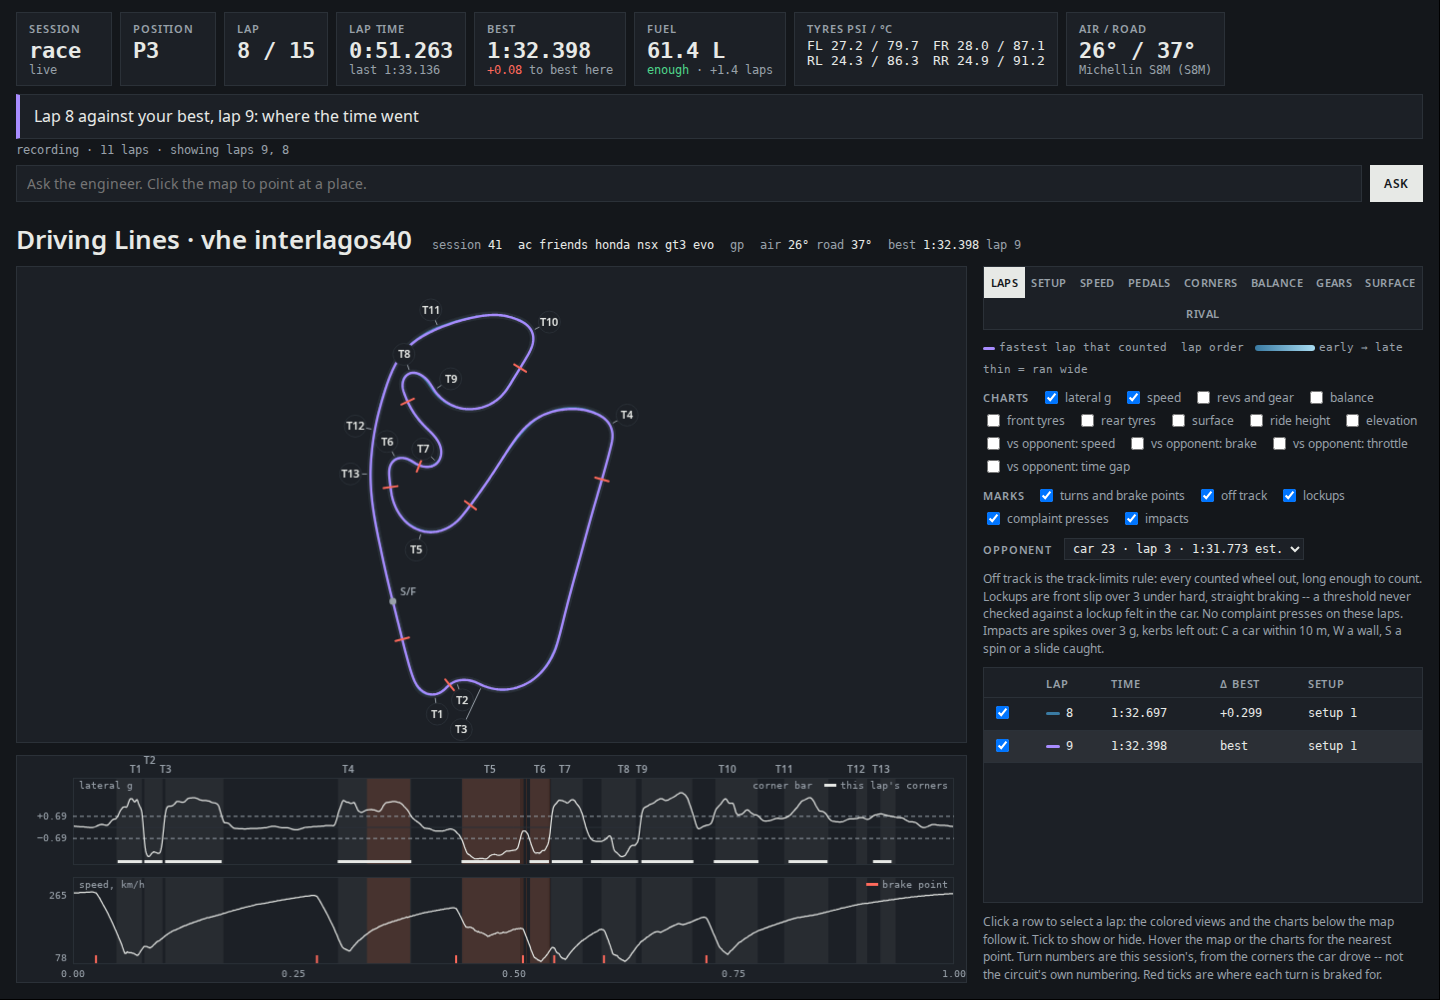This screenshot has height=1000, width=1440.
Task: Click the Lap 8 against your best banner
Action: tap(720, 117)
